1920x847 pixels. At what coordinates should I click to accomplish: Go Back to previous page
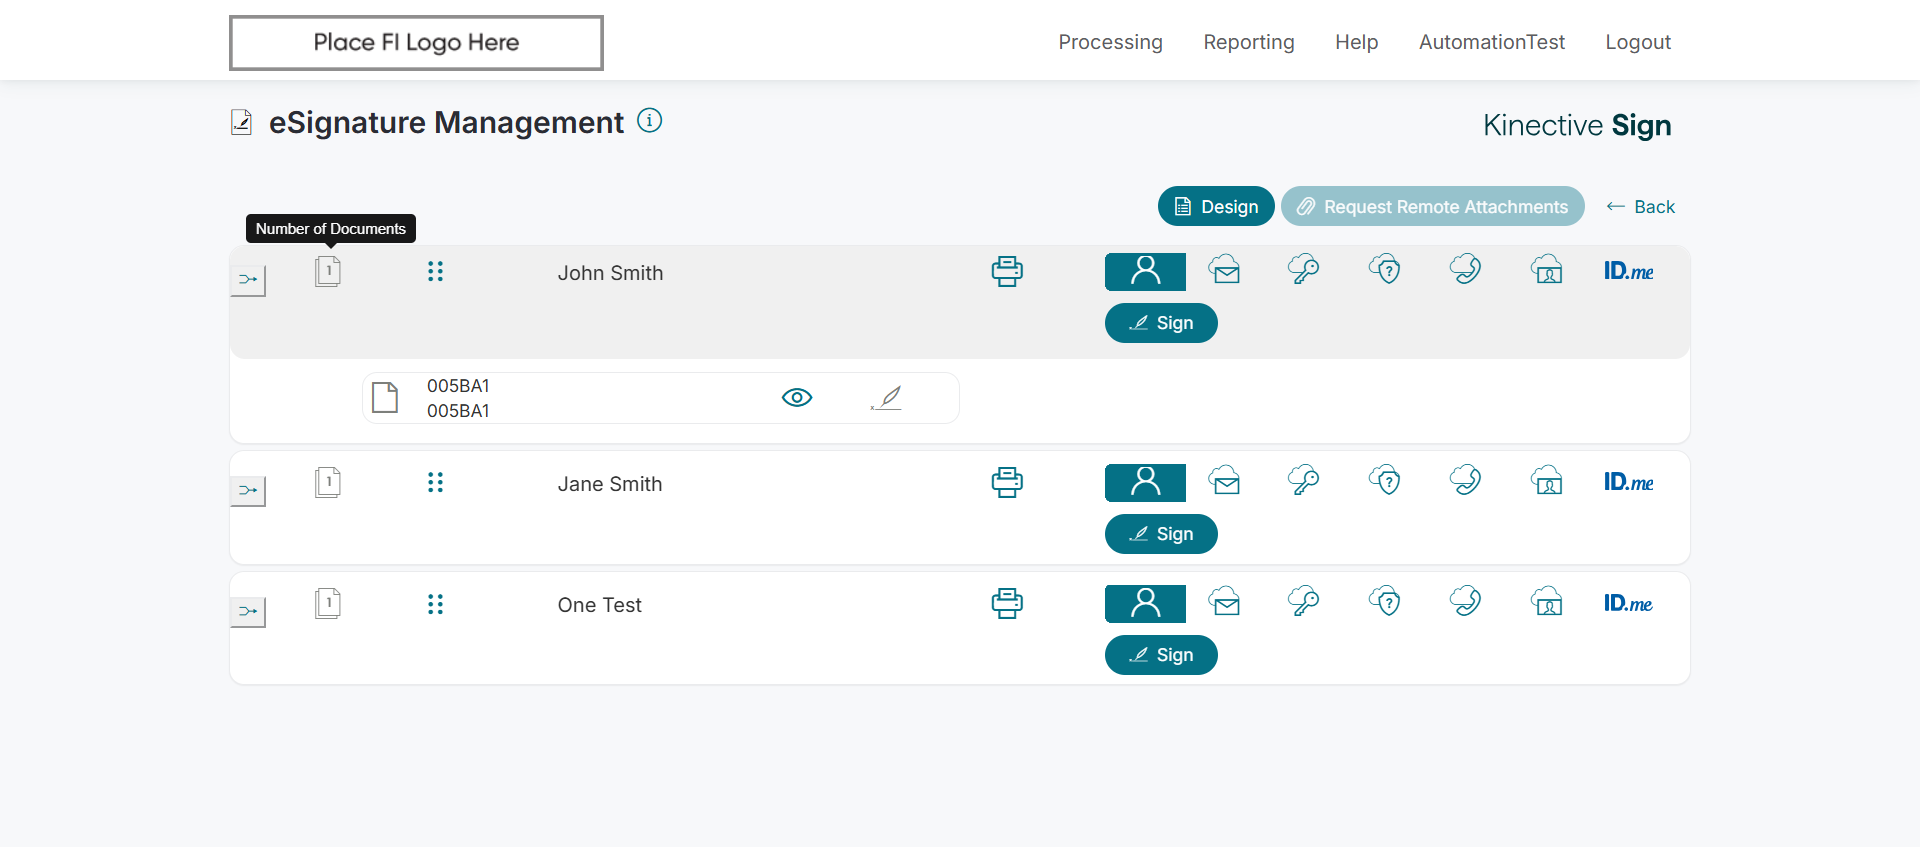pyautogui.click(x=1640, y=207)
